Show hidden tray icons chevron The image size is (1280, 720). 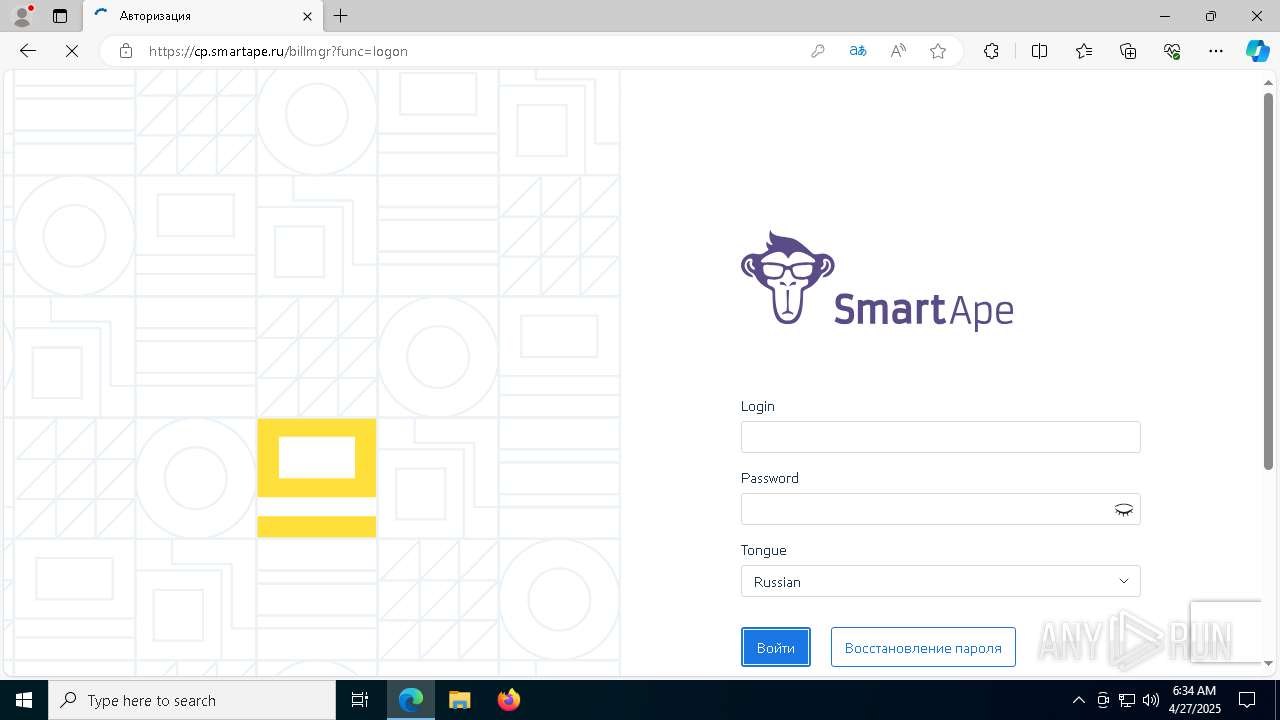pos(1078,700)
